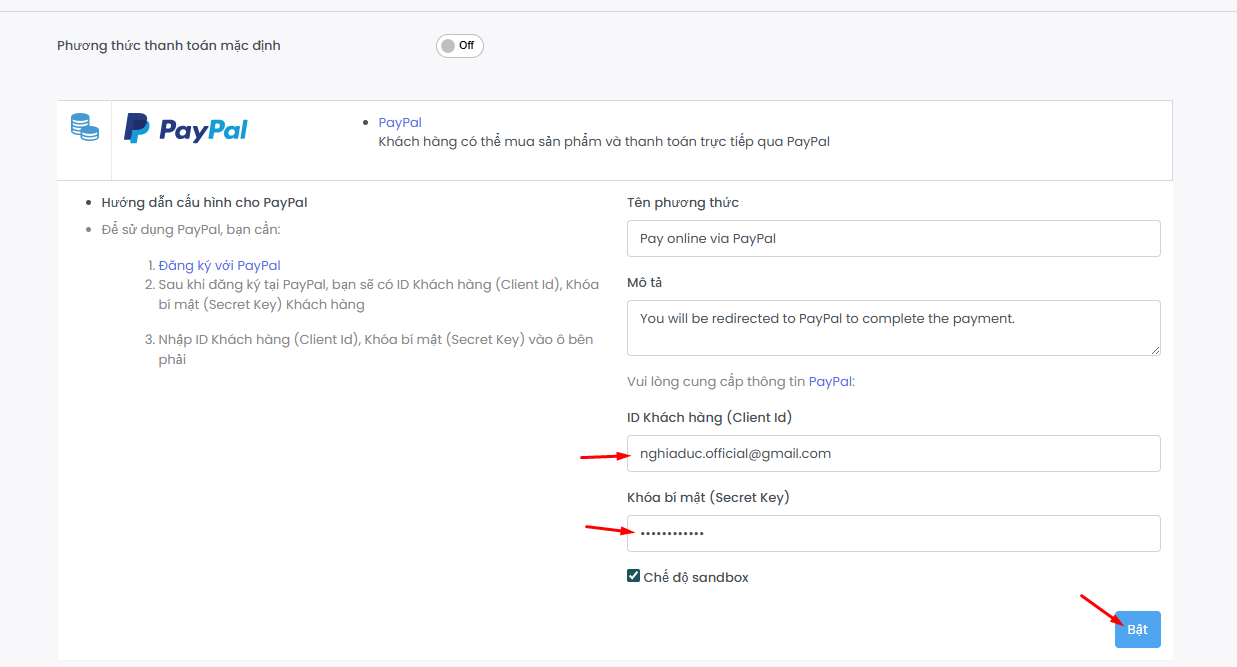
Task: Open the Đăng ký với PayPal link
Action: (219, 265)
